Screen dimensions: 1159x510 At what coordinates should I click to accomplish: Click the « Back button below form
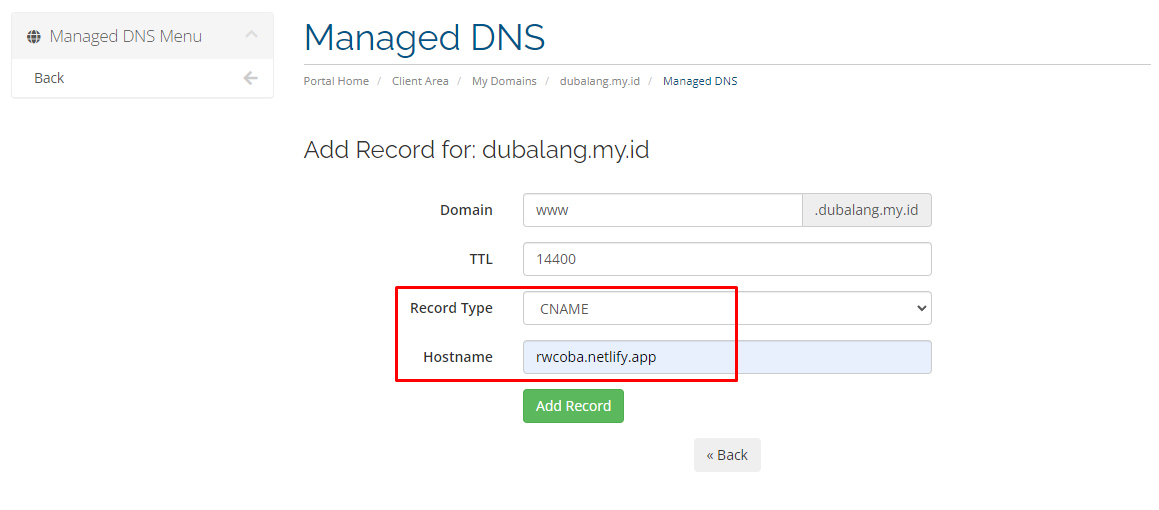pos(727,455)
